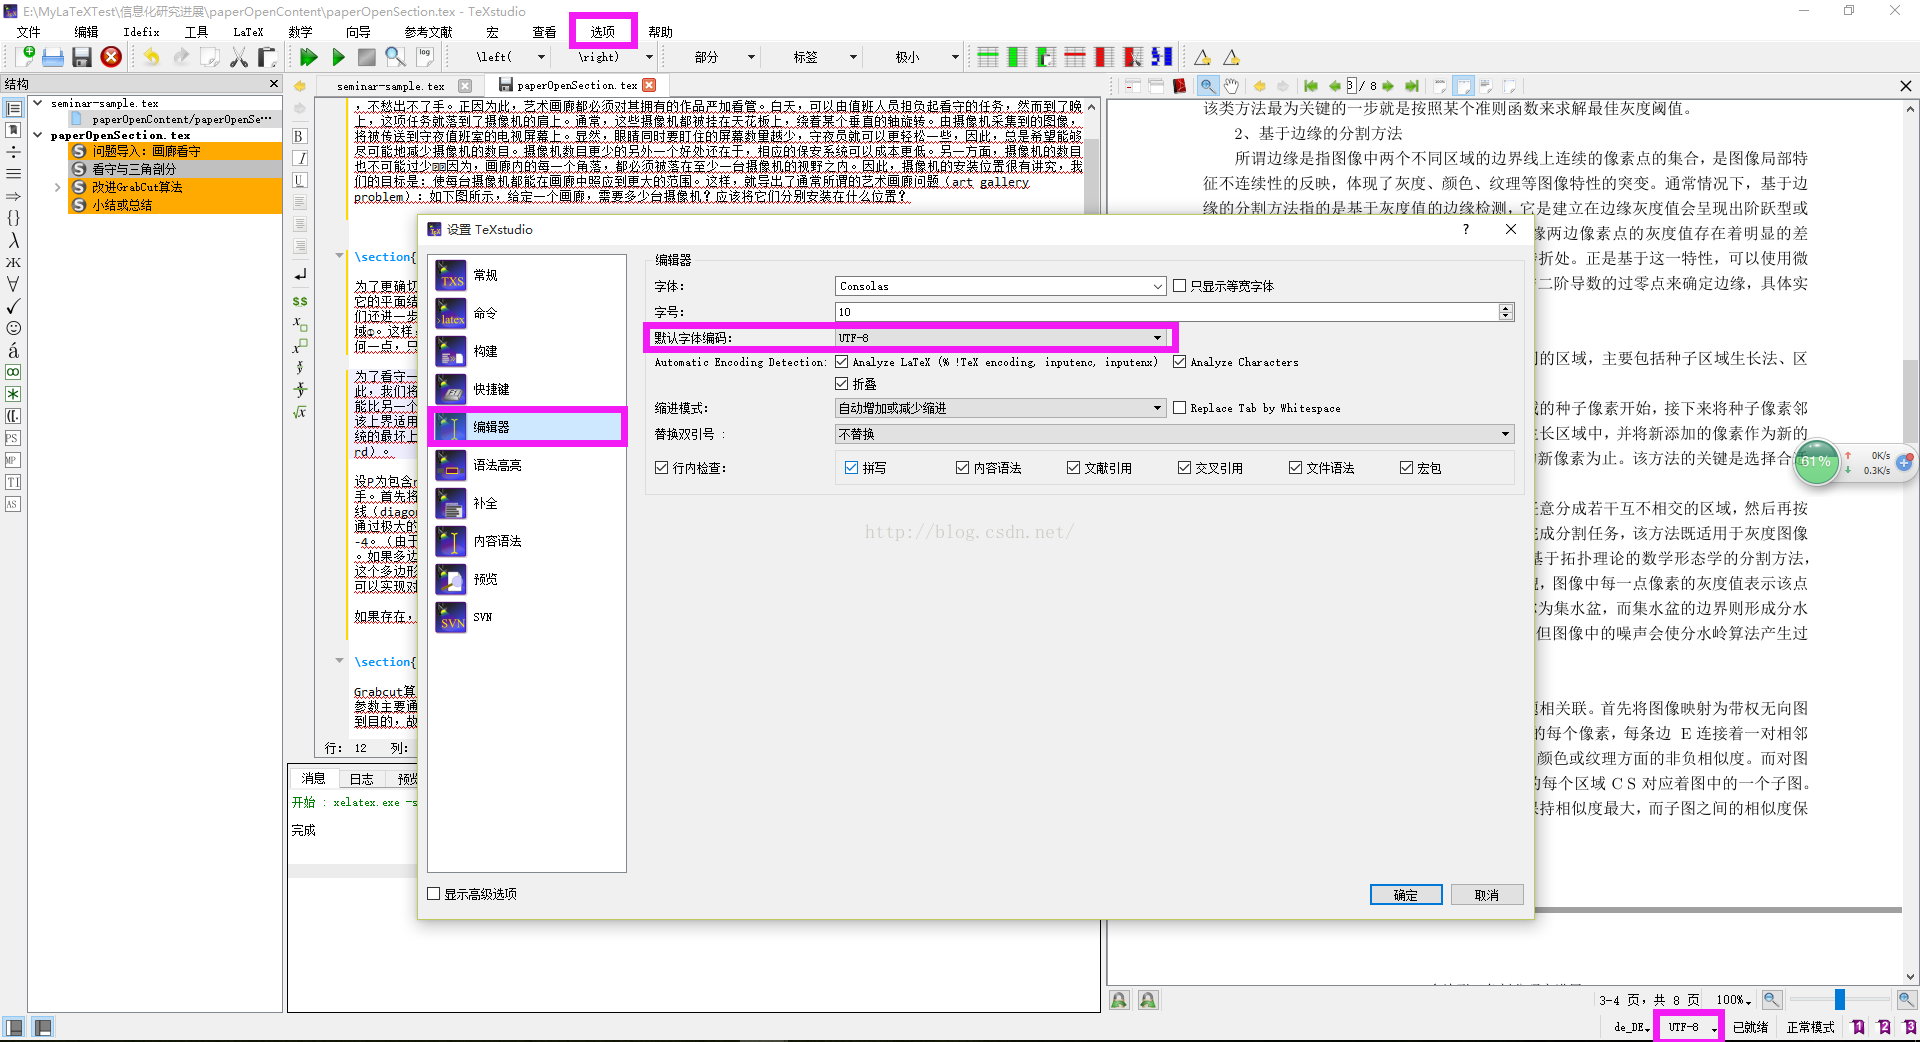Undo last edit with yellow arrow icon

tap(151, 57)
